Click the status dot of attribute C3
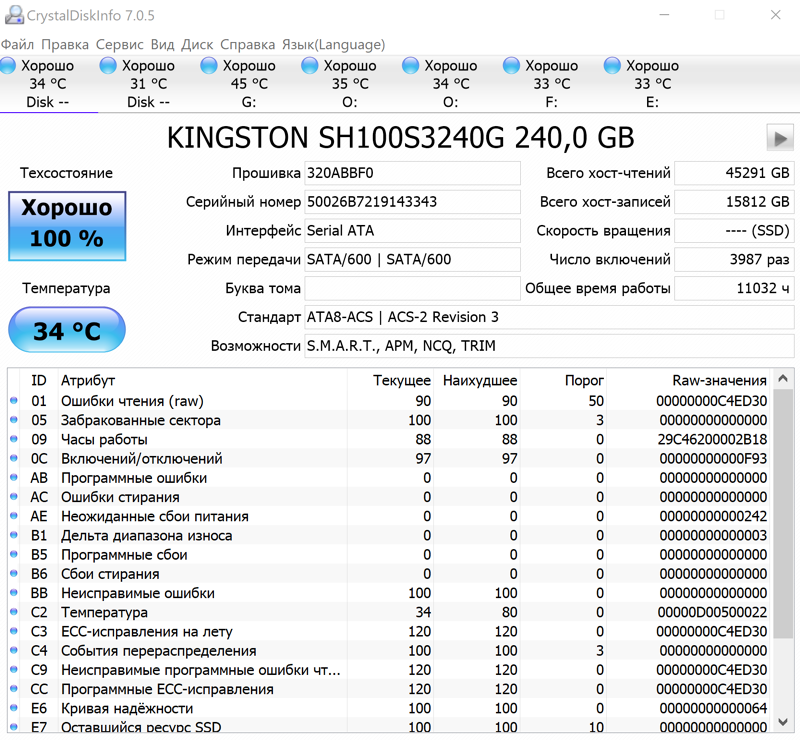The height and width of the screenshot is (740, 800). (14, 631)
